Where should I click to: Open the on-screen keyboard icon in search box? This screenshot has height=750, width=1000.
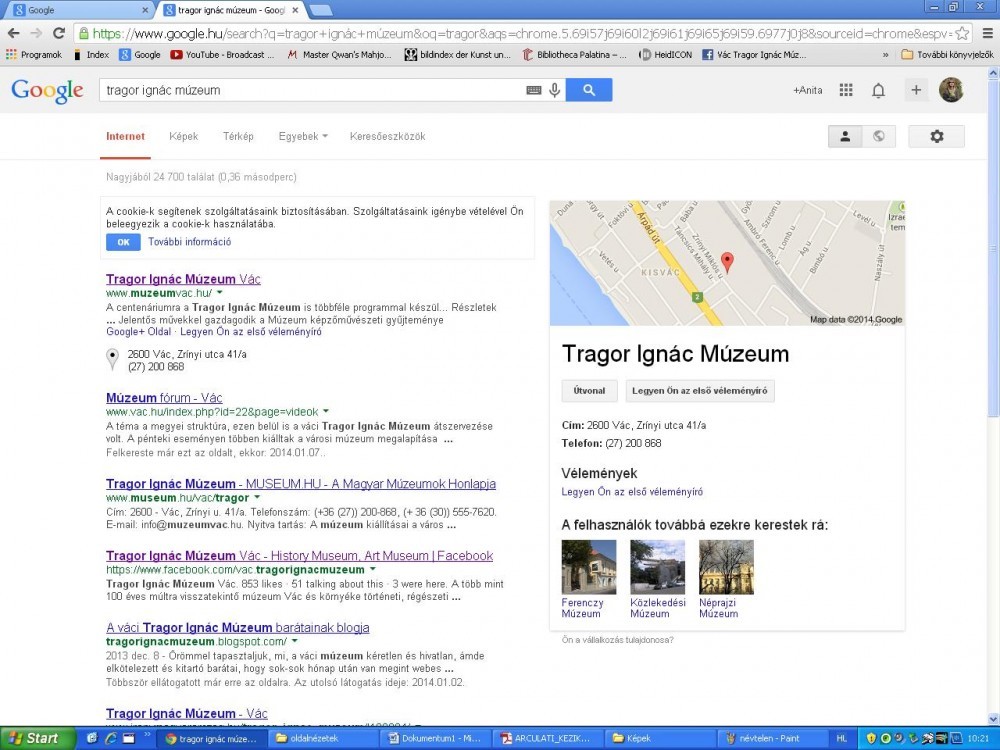click(534, 90)
